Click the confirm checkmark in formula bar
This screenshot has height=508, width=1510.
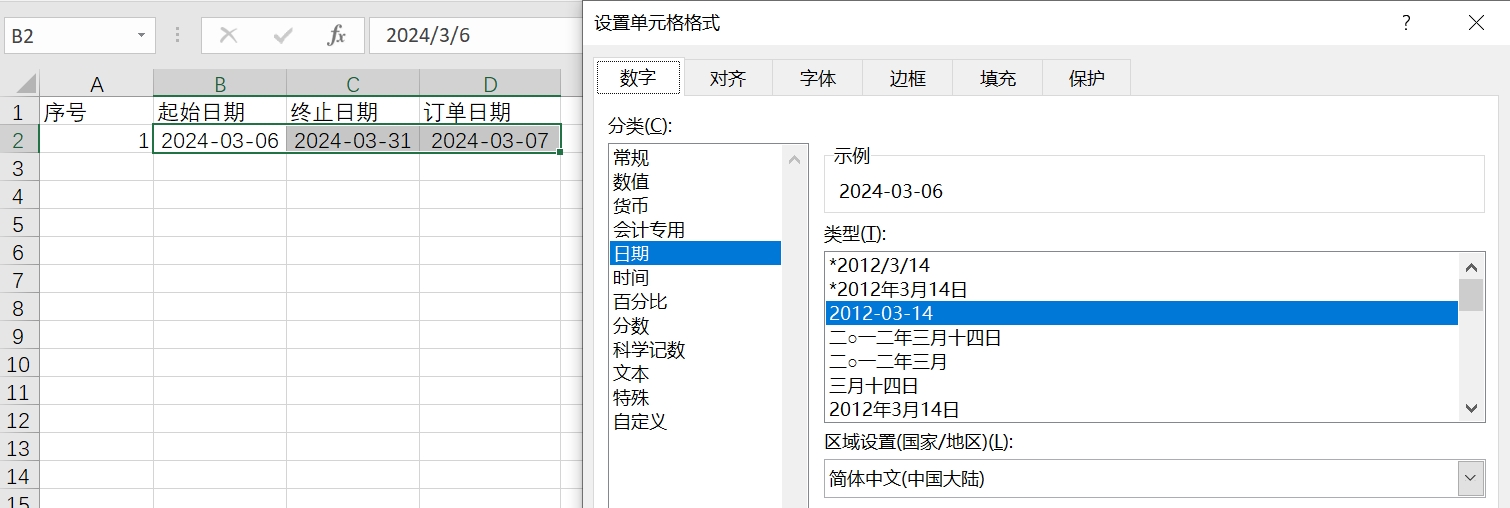tap(283, 36)
